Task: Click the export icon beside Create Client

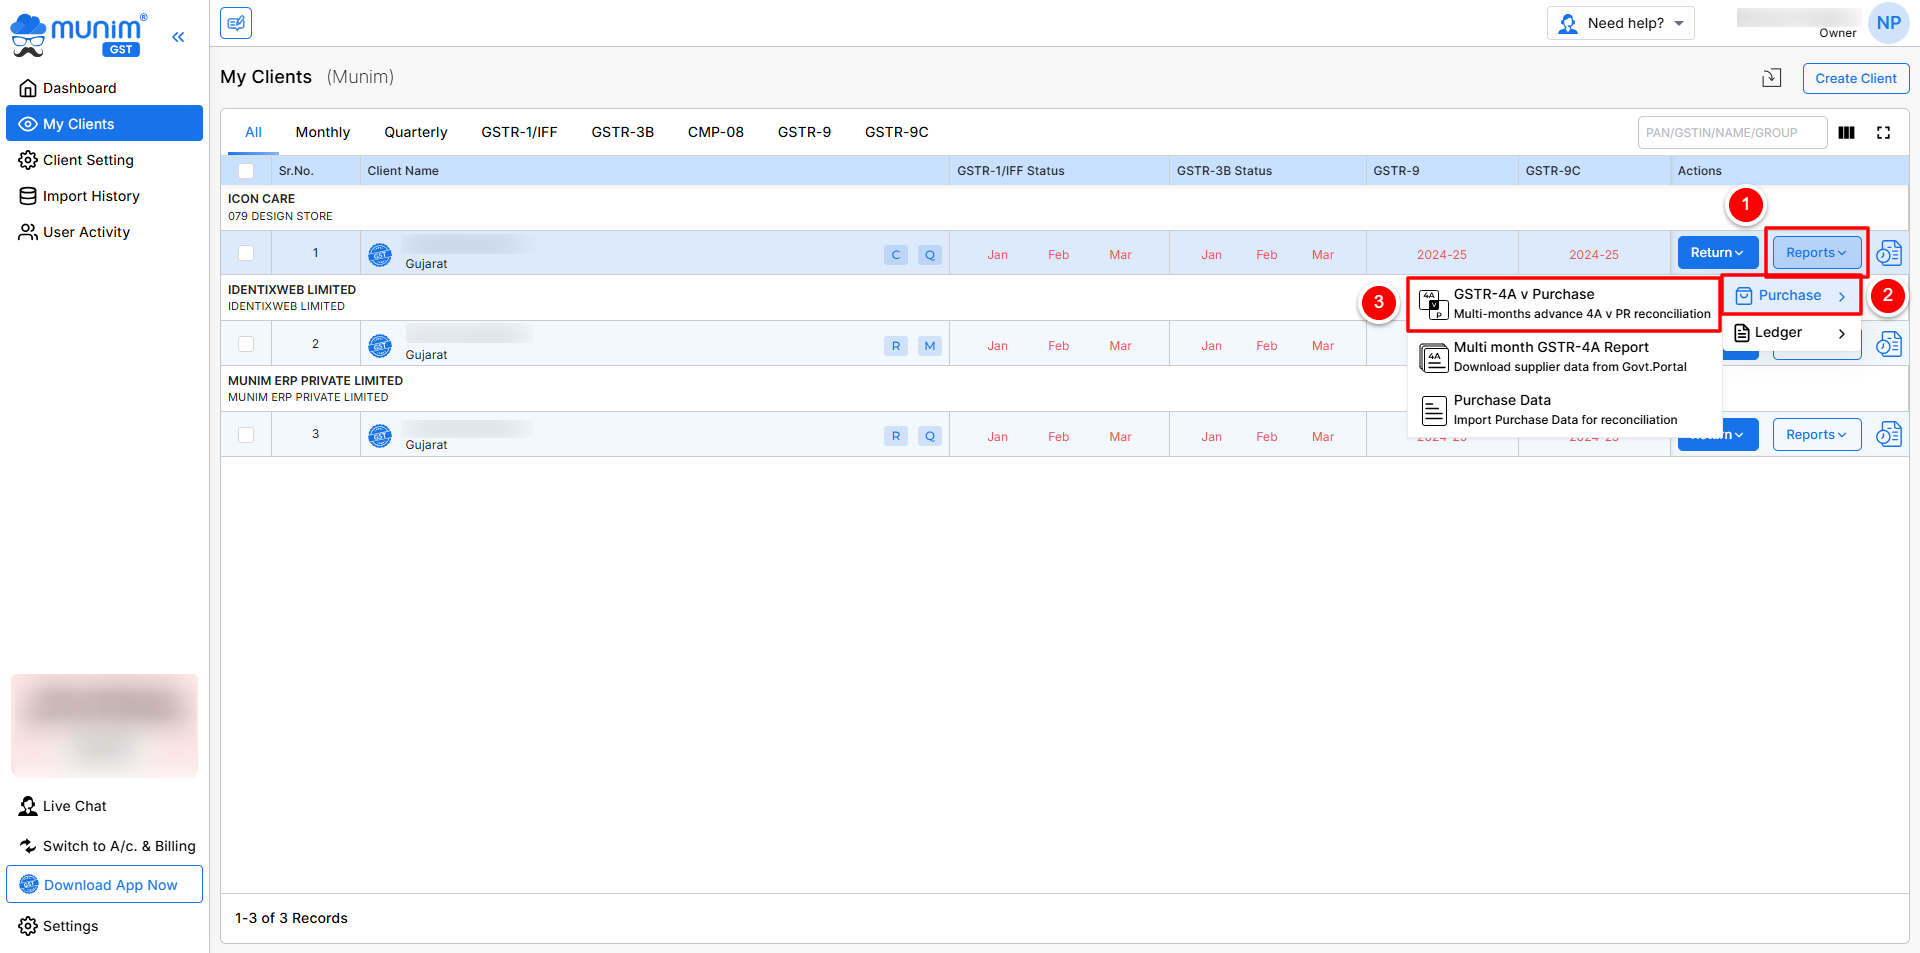Action: tap(1771, 78)
